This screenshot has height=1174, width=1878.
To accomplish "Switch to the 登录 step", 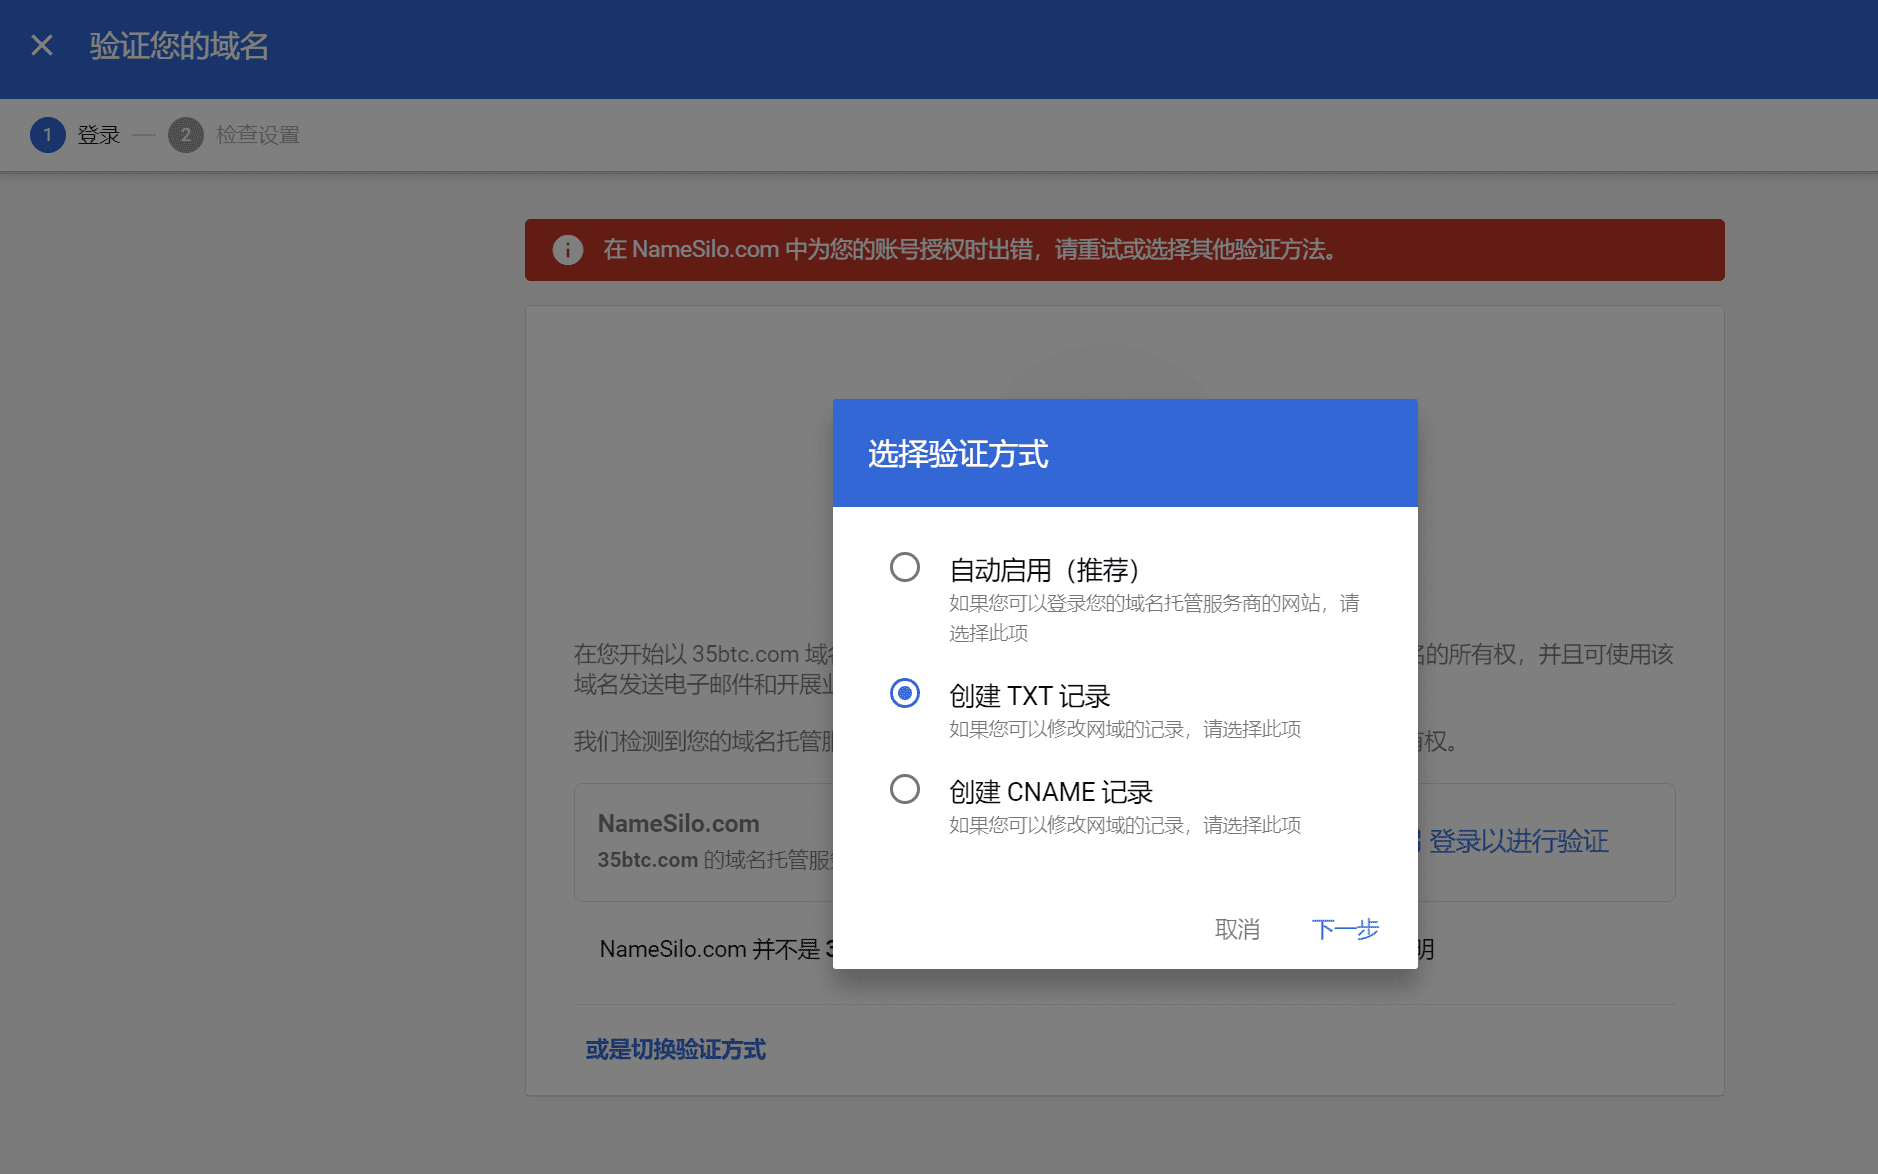I will pyautogui.click(x=99, y=134).
